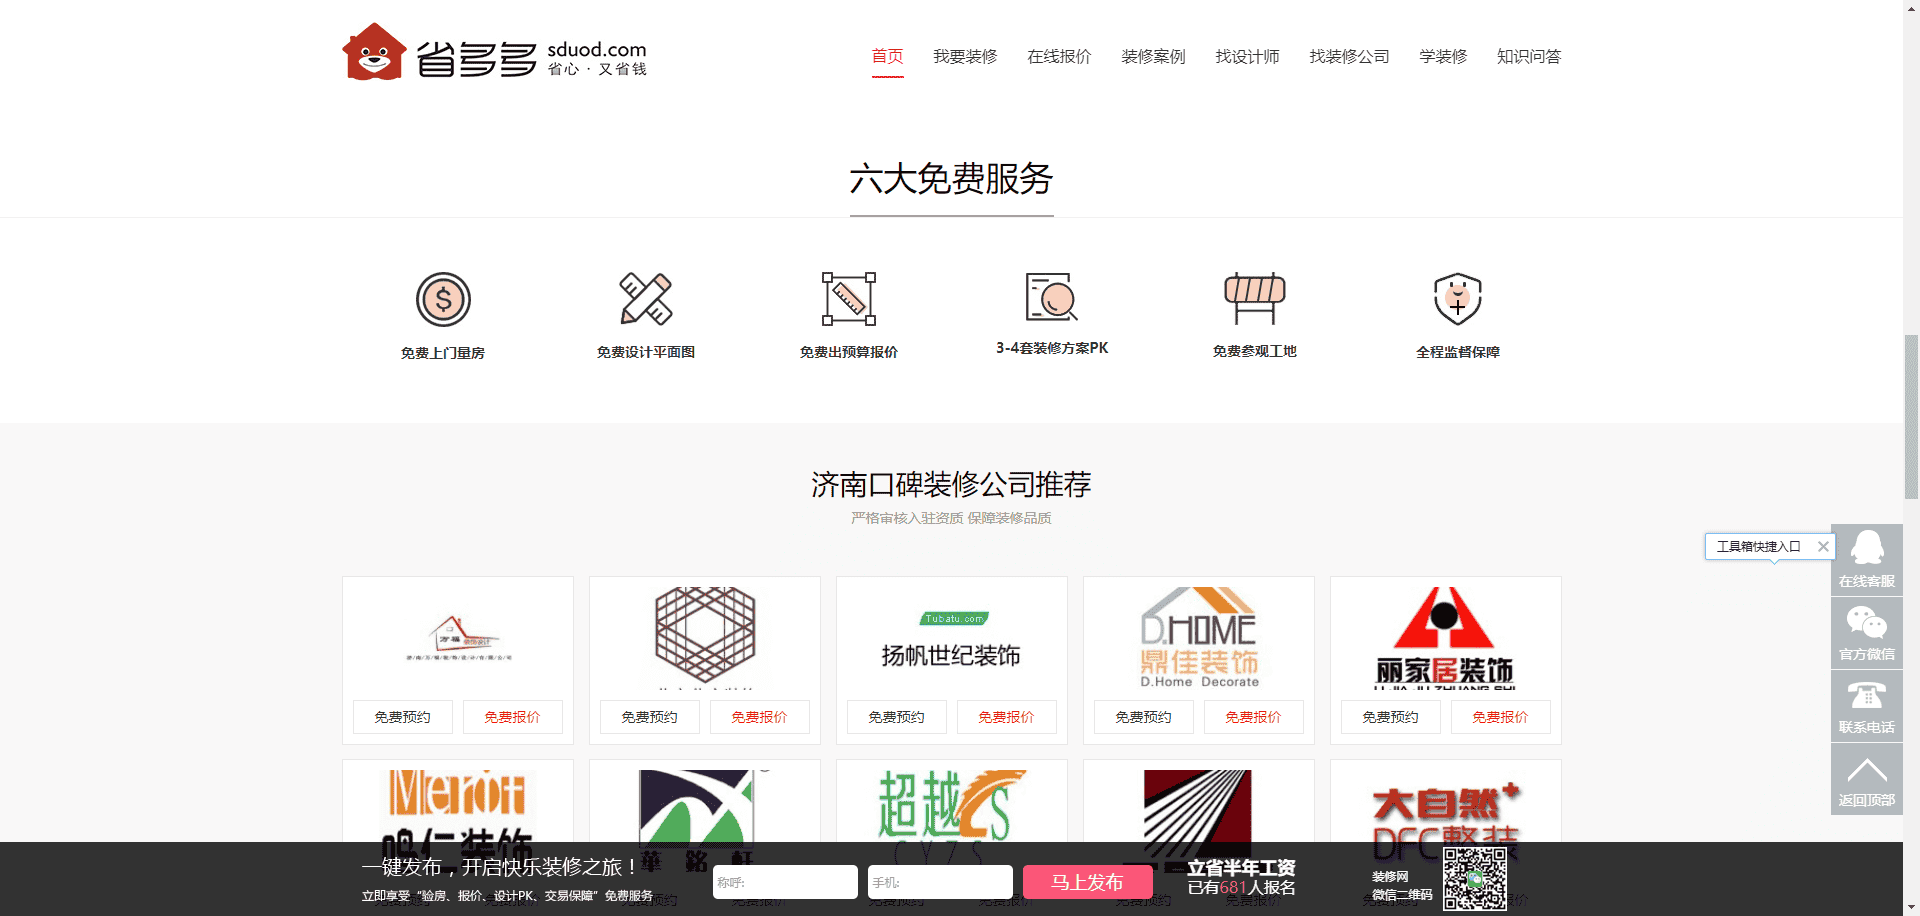This screenshot has height=916, width=1920.
Task: Open 我要装修 menu item
Action: coord(965,56)
